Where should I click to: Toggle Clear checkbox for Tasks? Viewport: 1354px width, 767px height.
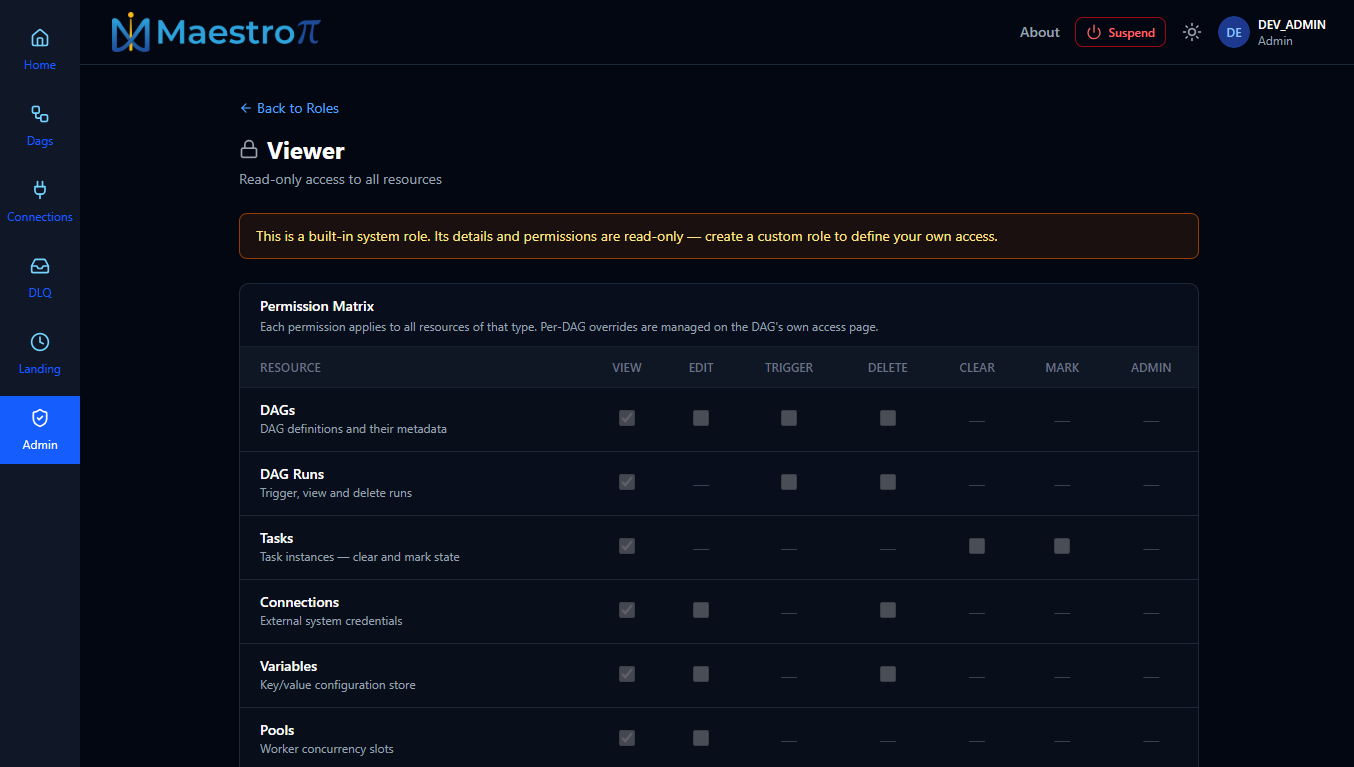pyautogui.click(x=977, y=546)
